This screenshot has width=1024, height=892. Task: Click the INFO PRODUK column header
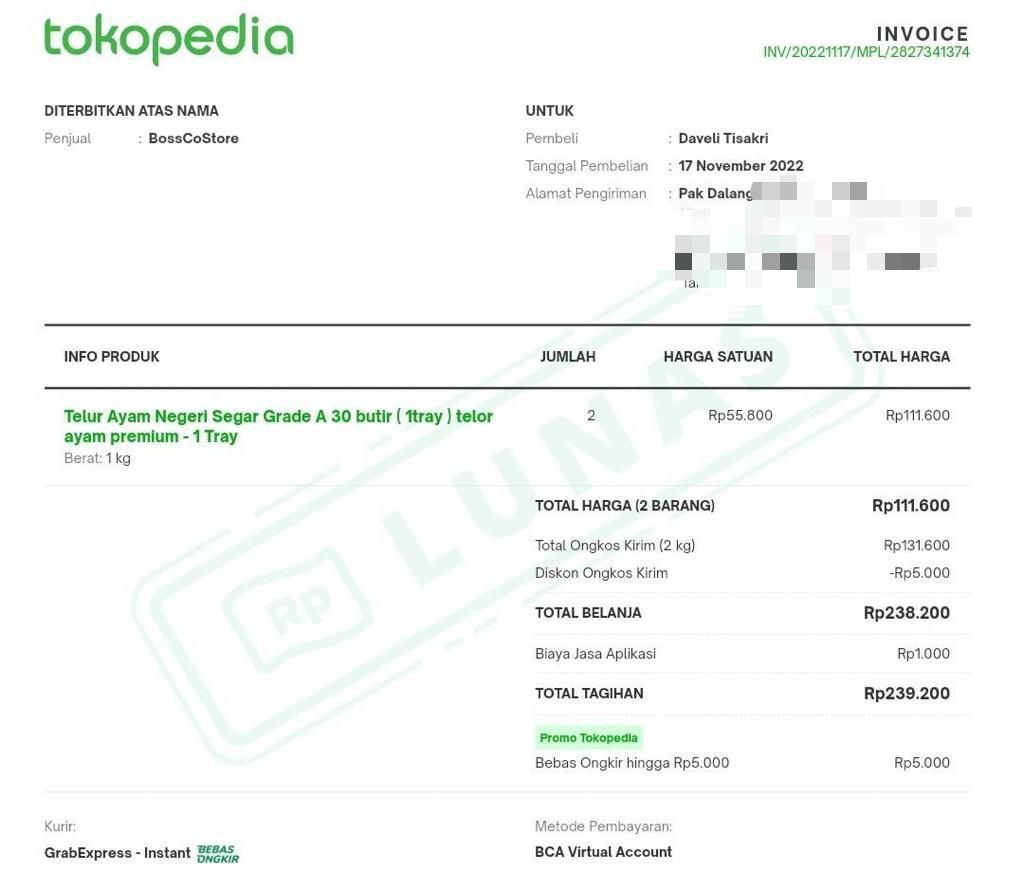[x=112, y=357]
